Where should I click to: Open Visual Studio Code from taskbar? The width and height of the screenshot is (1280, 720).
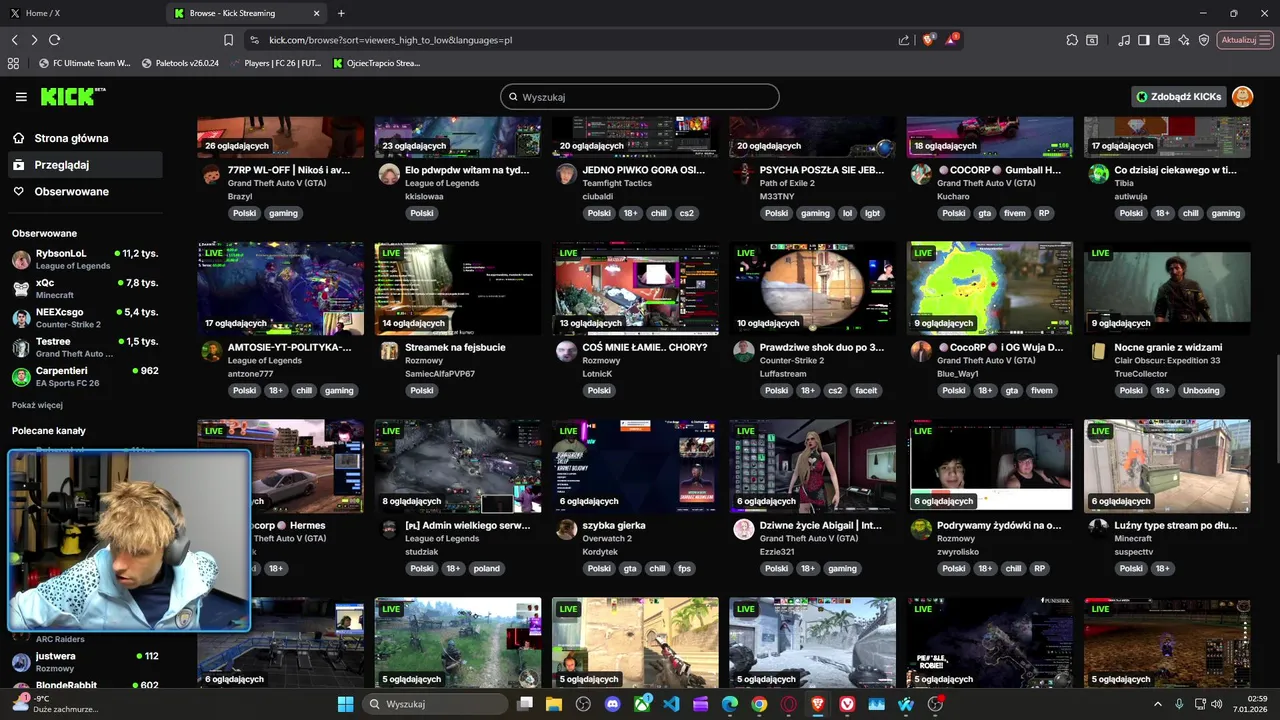pyautogui.click(x=671, y=704)
